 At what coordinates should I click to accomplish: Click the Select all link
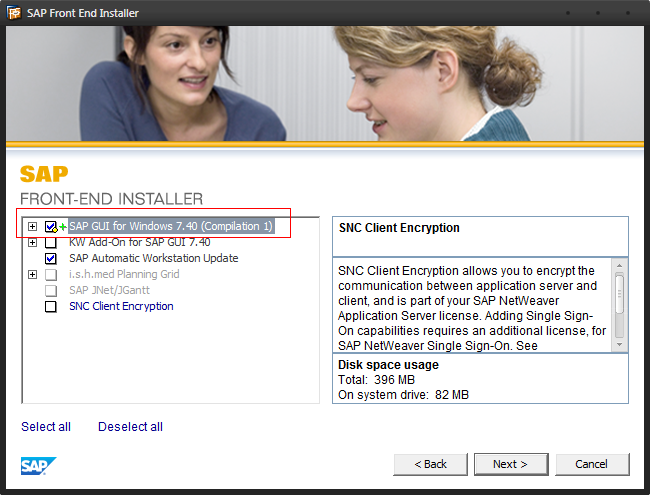click(46, 427)
